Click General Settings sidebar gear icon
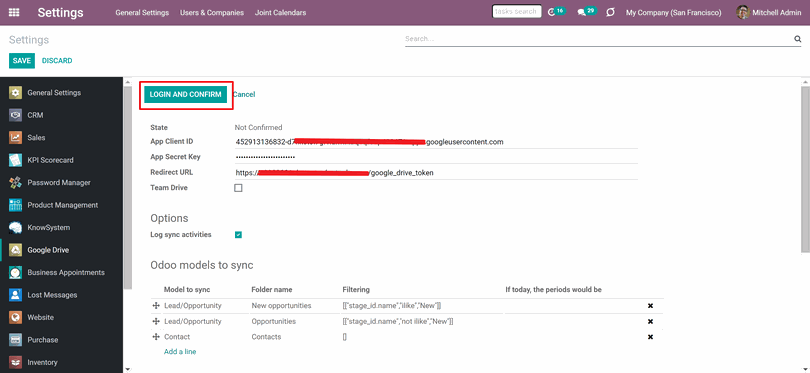 (15, 93)
